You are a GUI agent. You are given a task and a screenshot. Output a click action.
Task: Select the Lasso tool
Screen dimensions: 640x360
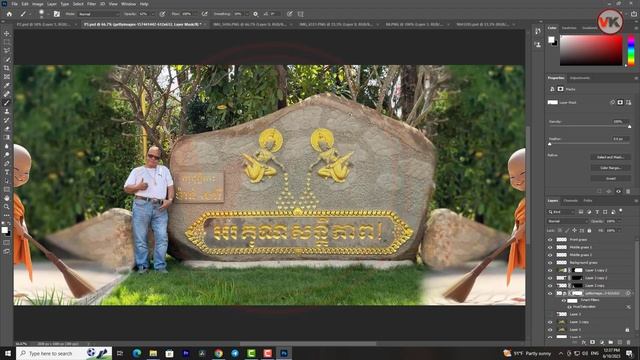tap(7, 51)
